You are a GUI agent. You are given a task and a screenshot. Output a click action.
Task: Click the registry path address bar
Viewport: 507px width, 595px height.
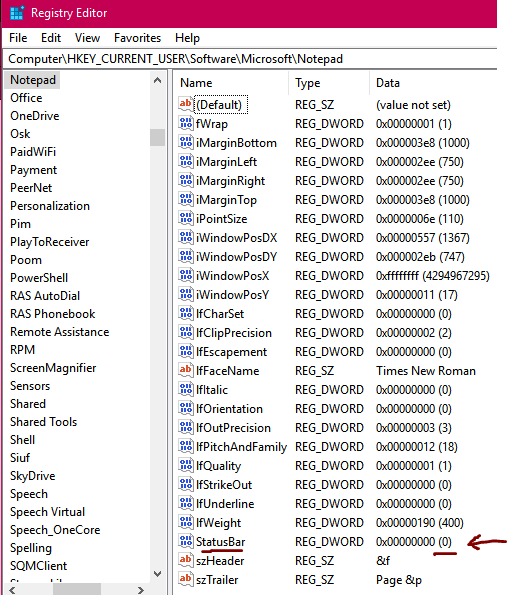coord(250,59)
